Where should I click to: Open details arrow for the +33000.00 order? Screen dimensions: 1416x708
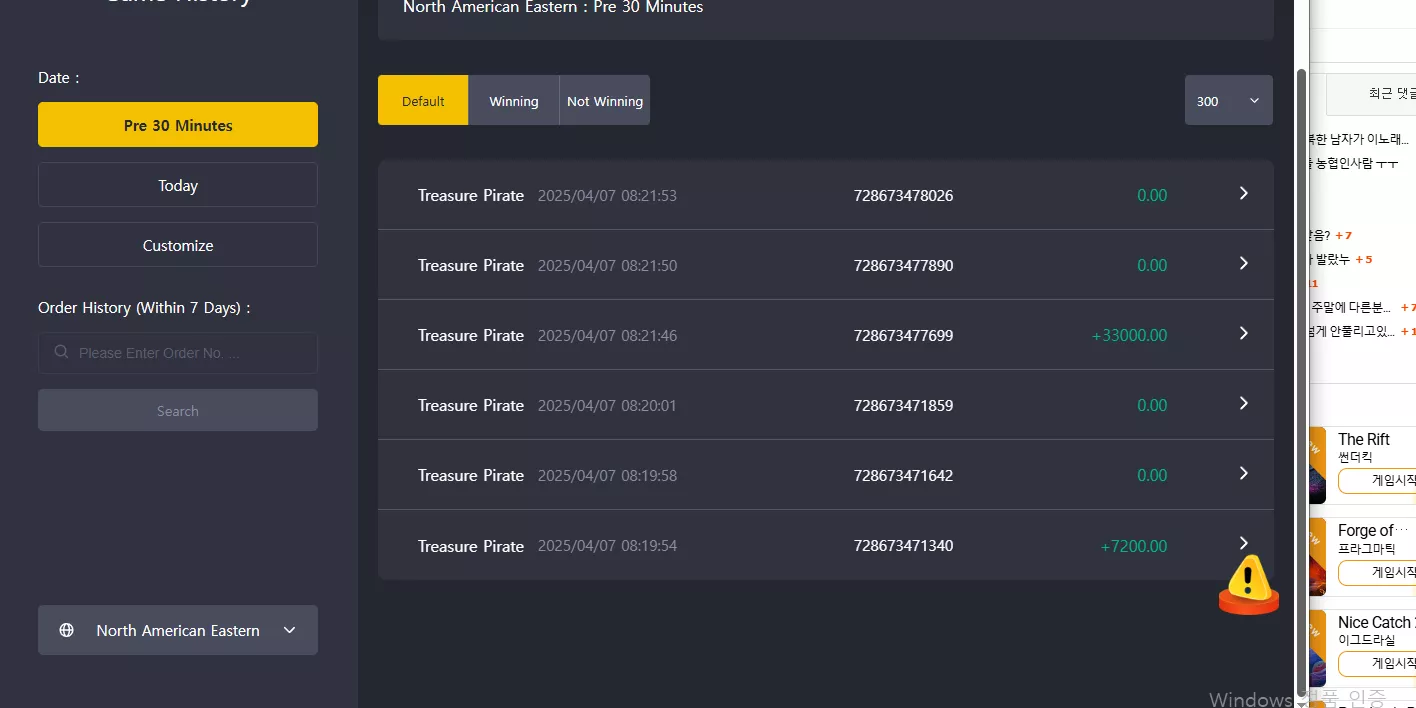tap(1244, 334)
